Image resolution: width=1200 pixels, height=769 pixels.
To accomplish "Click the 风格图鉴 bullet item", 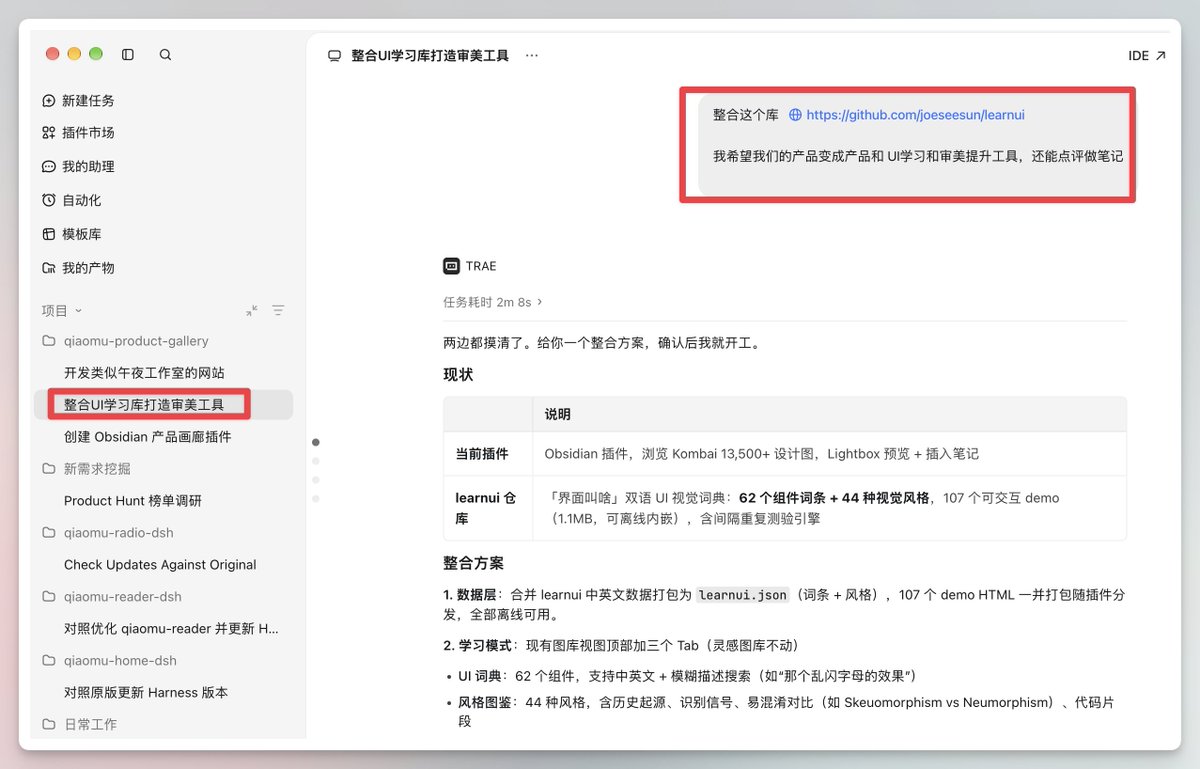I will pos(785,711).
